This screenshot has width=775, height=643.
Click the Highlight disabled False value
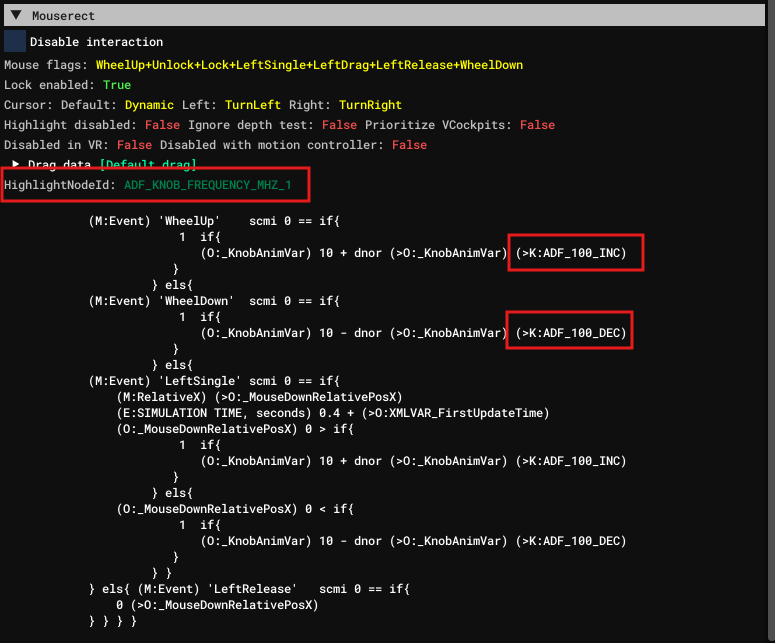pyautogui.click(x=162, y=125)
